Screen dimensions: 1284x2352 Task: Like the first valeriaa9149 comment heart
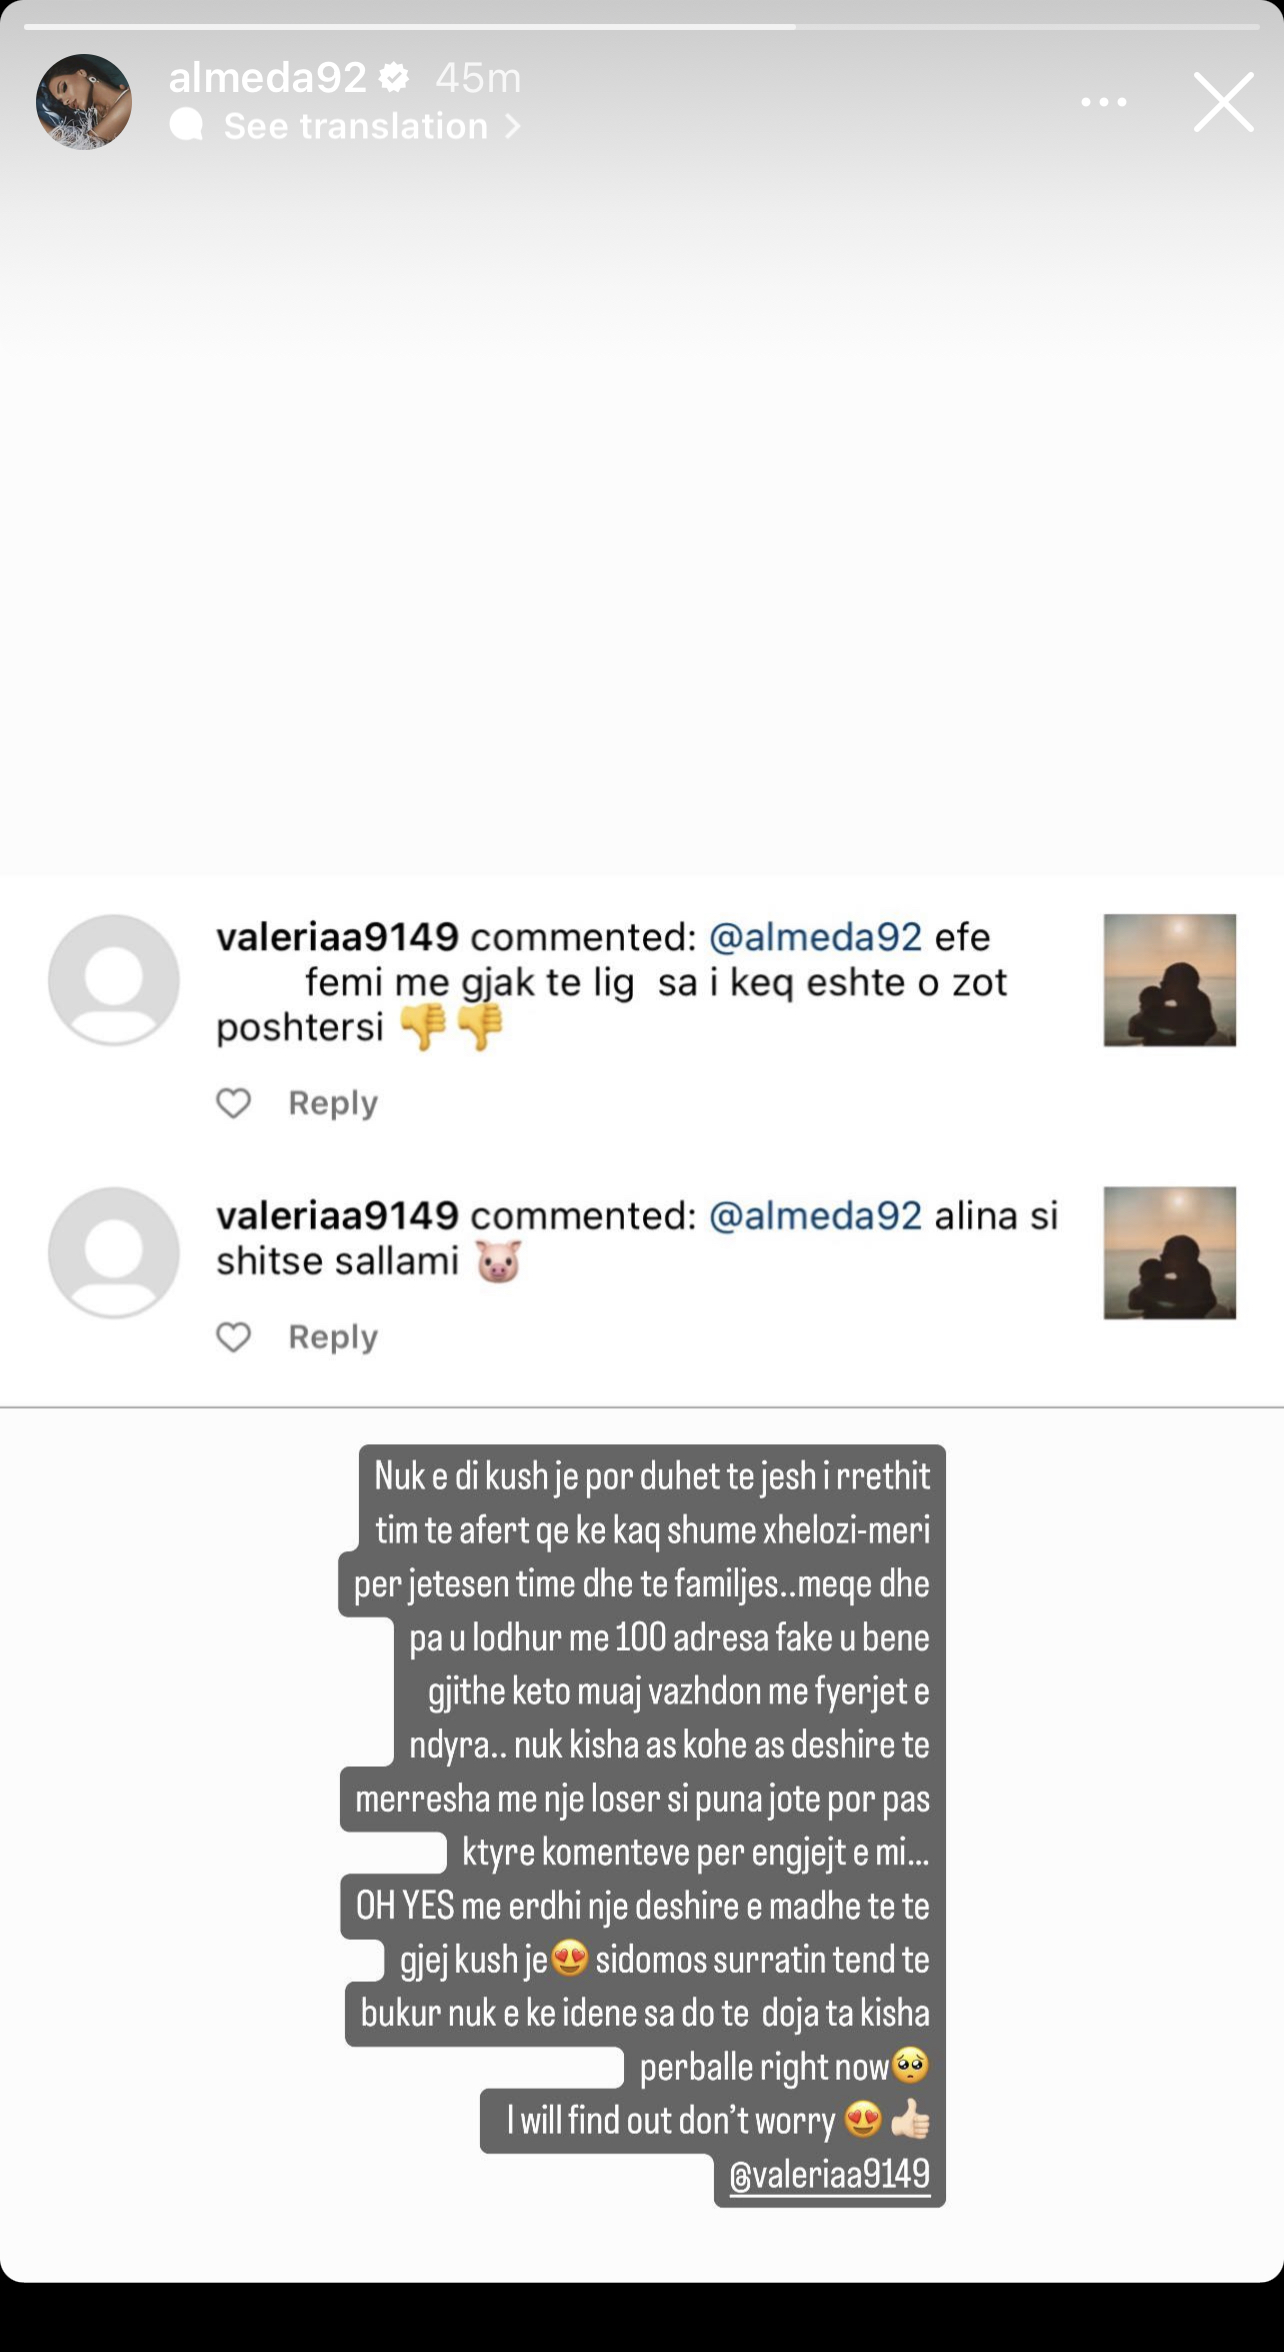tap(234, 1103)
